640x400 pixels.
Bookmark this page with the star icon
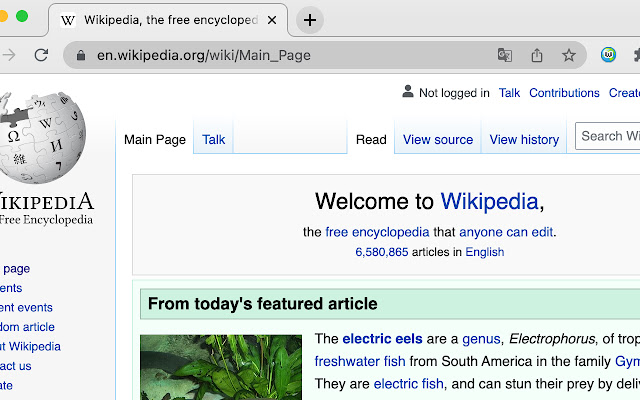[569, 55]
